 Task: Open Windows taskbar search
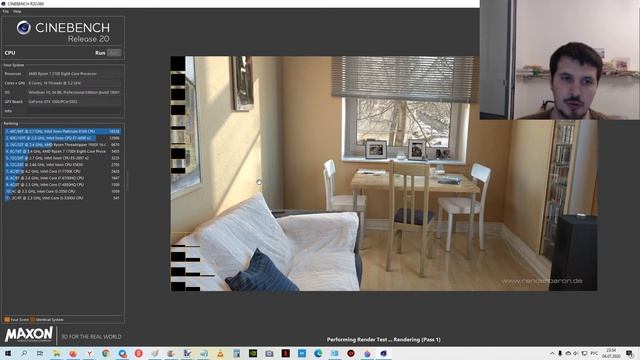[x=24, y=353]
